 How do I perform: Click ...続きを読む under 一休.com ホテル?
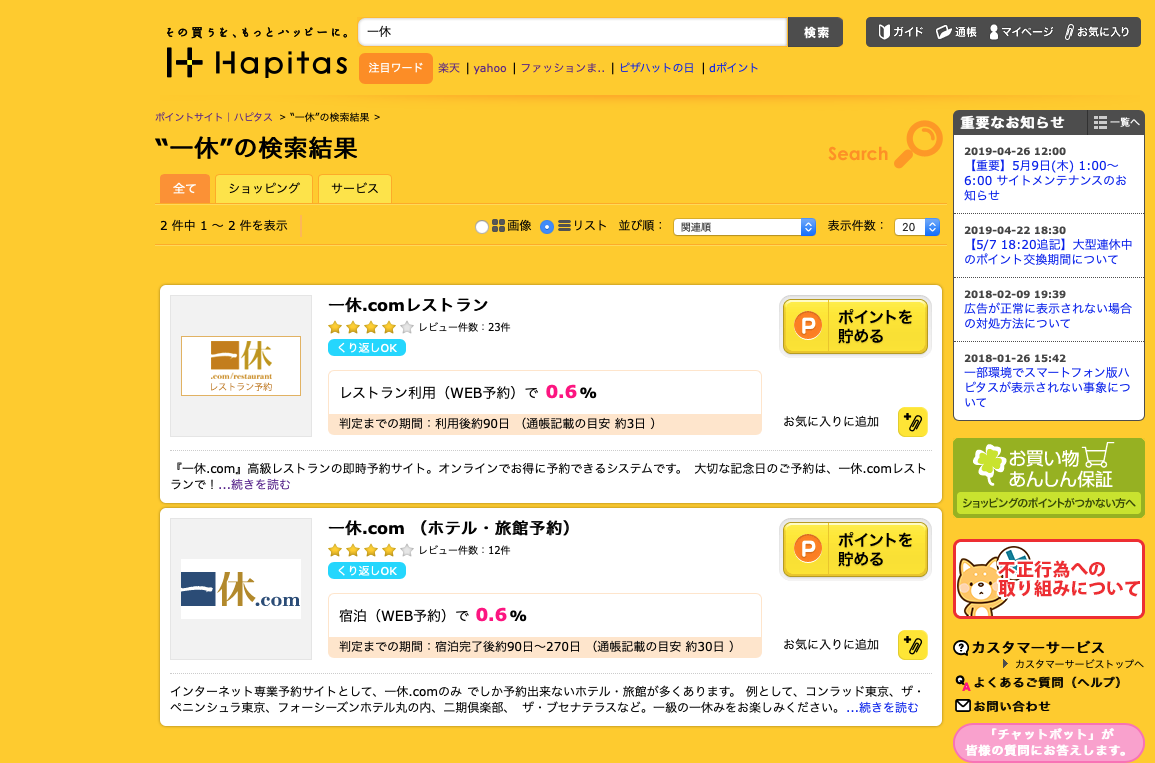coord(882,708)
